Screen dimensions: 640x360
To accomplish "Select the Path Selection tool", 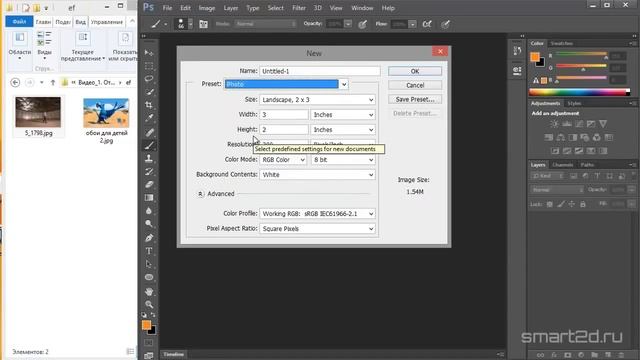I will [x=149, y=264].
